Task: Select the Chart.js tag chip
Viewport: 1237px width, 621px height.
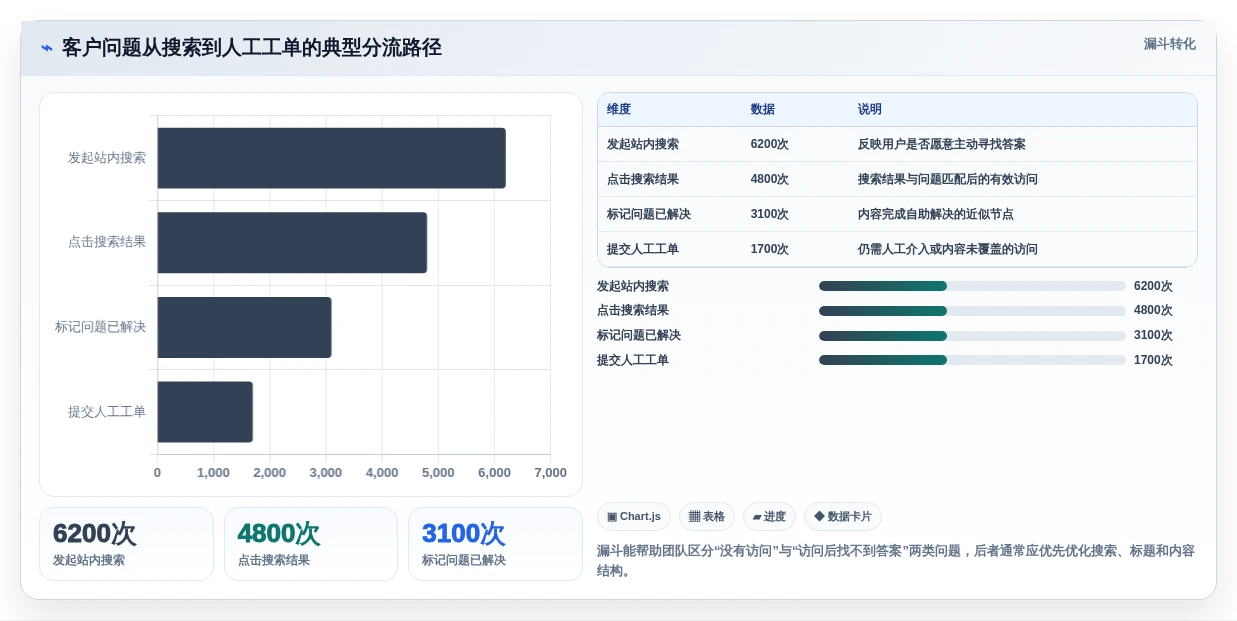Action: click(x=634, y=517)
